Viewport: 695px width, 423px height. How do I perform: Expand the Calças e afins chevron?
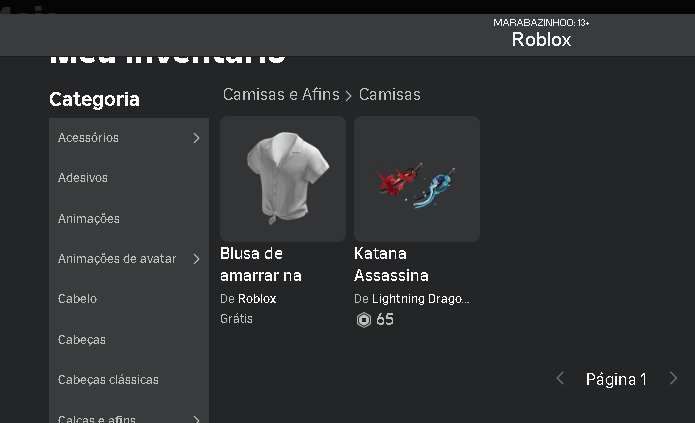pyautogui.click(x=196, y=419)
